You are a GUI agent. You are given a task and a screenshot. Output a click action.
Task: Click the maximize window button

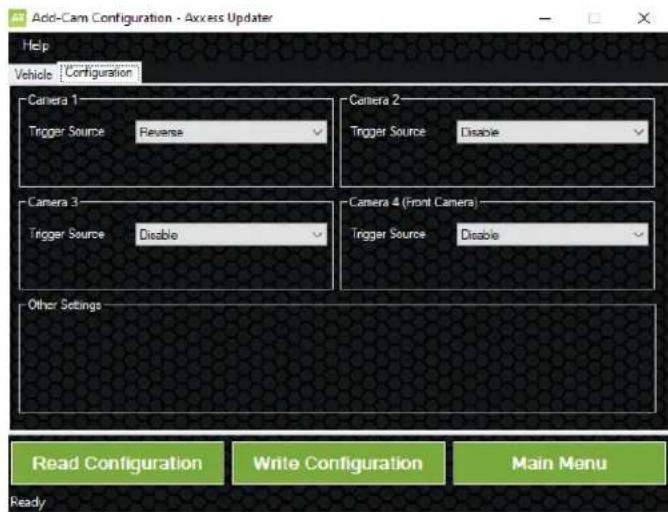coord(594,18)
